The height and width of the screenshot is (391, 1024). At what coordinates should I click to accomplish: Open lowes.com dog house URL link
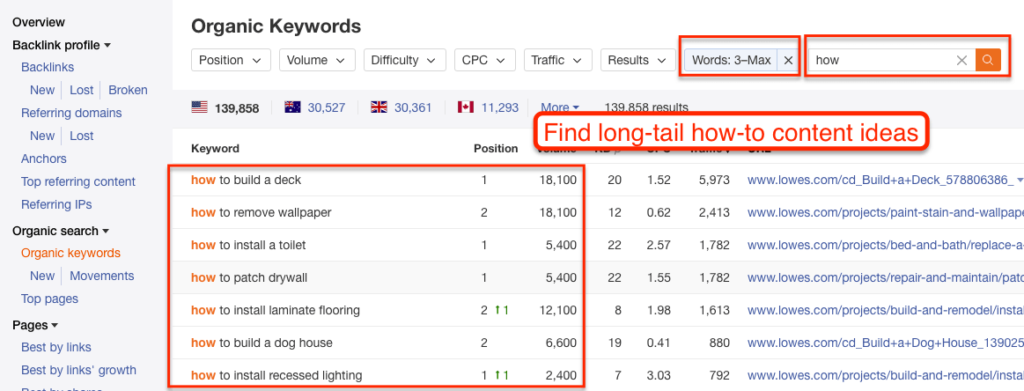pyautogui.click(x=885, y=343)
